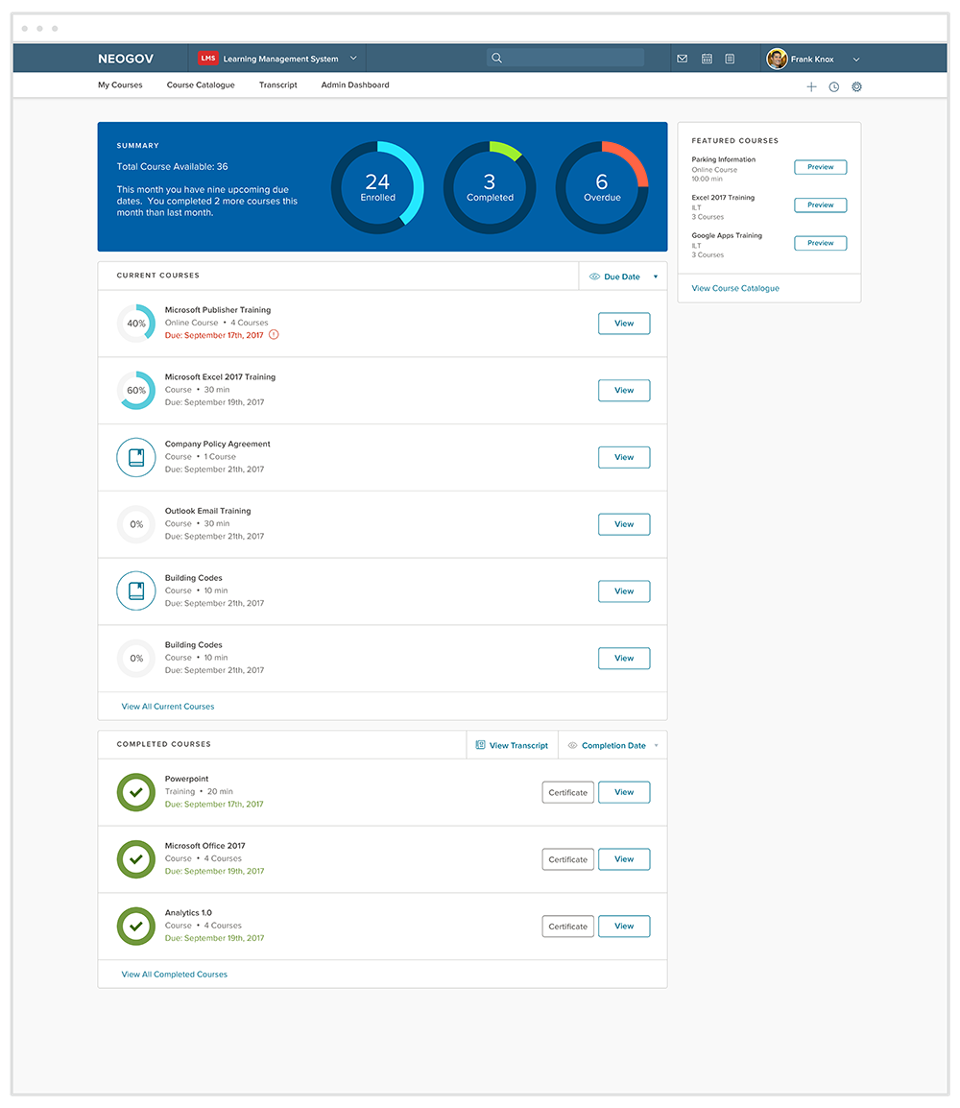Image resolution: width=960 pixels, height=1108 pixels.
Task: Open Course Catalogue tab
Action: [201, 85]
